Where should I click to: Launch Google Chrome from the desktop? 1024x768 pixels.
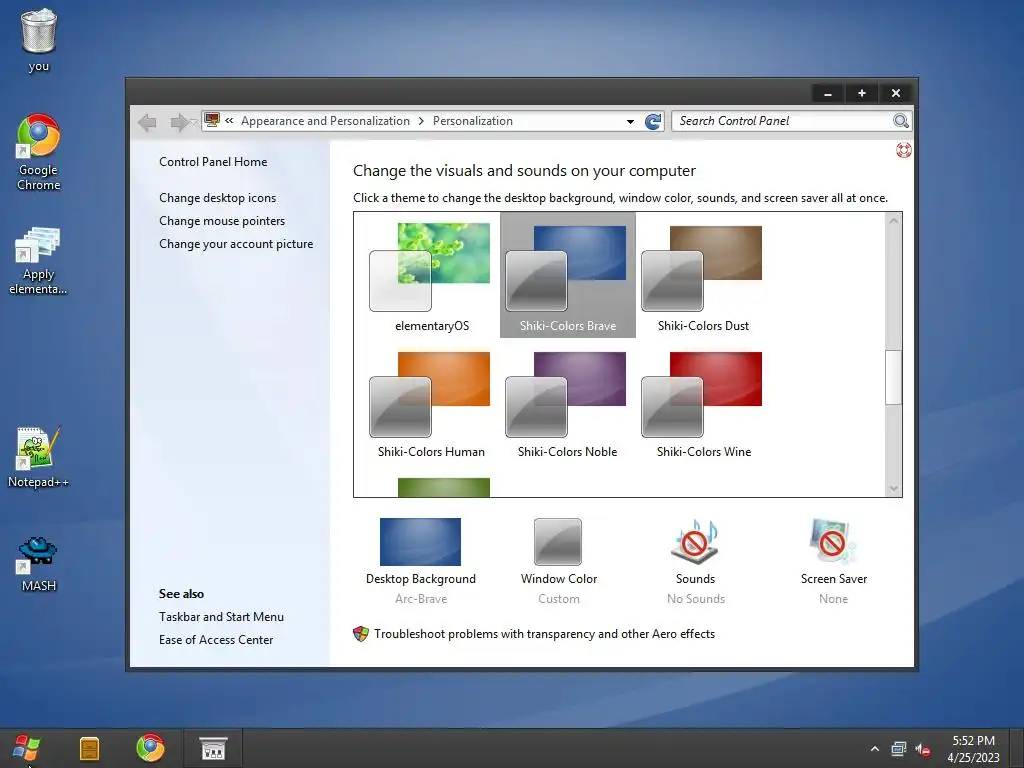pyautogui.click(x=39, y=152)
